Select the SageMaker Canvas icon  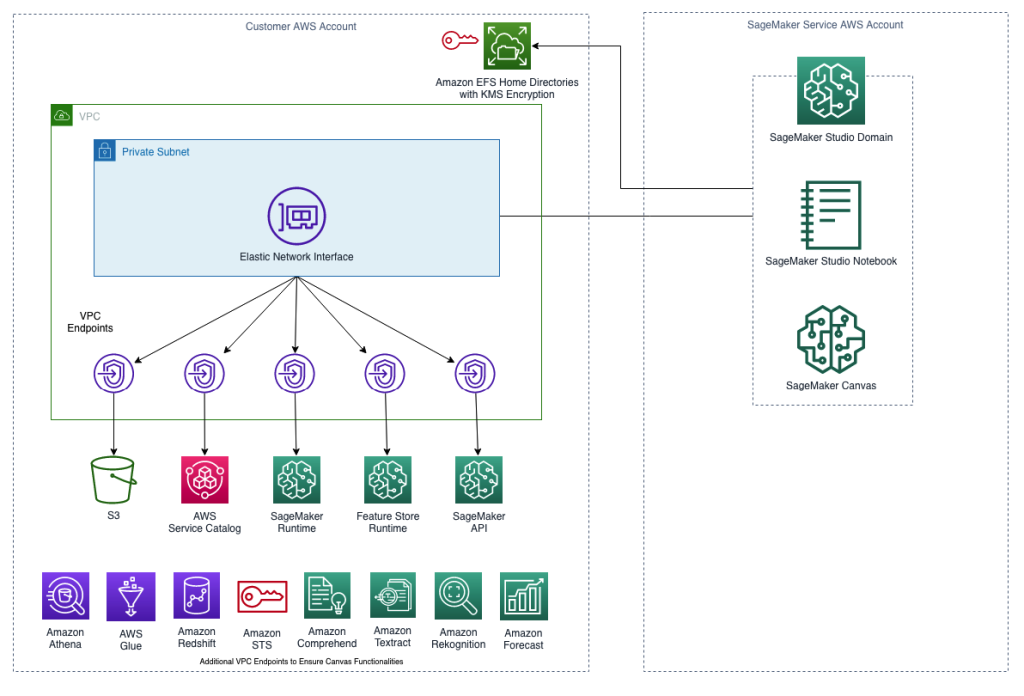(x=830, y=340)
